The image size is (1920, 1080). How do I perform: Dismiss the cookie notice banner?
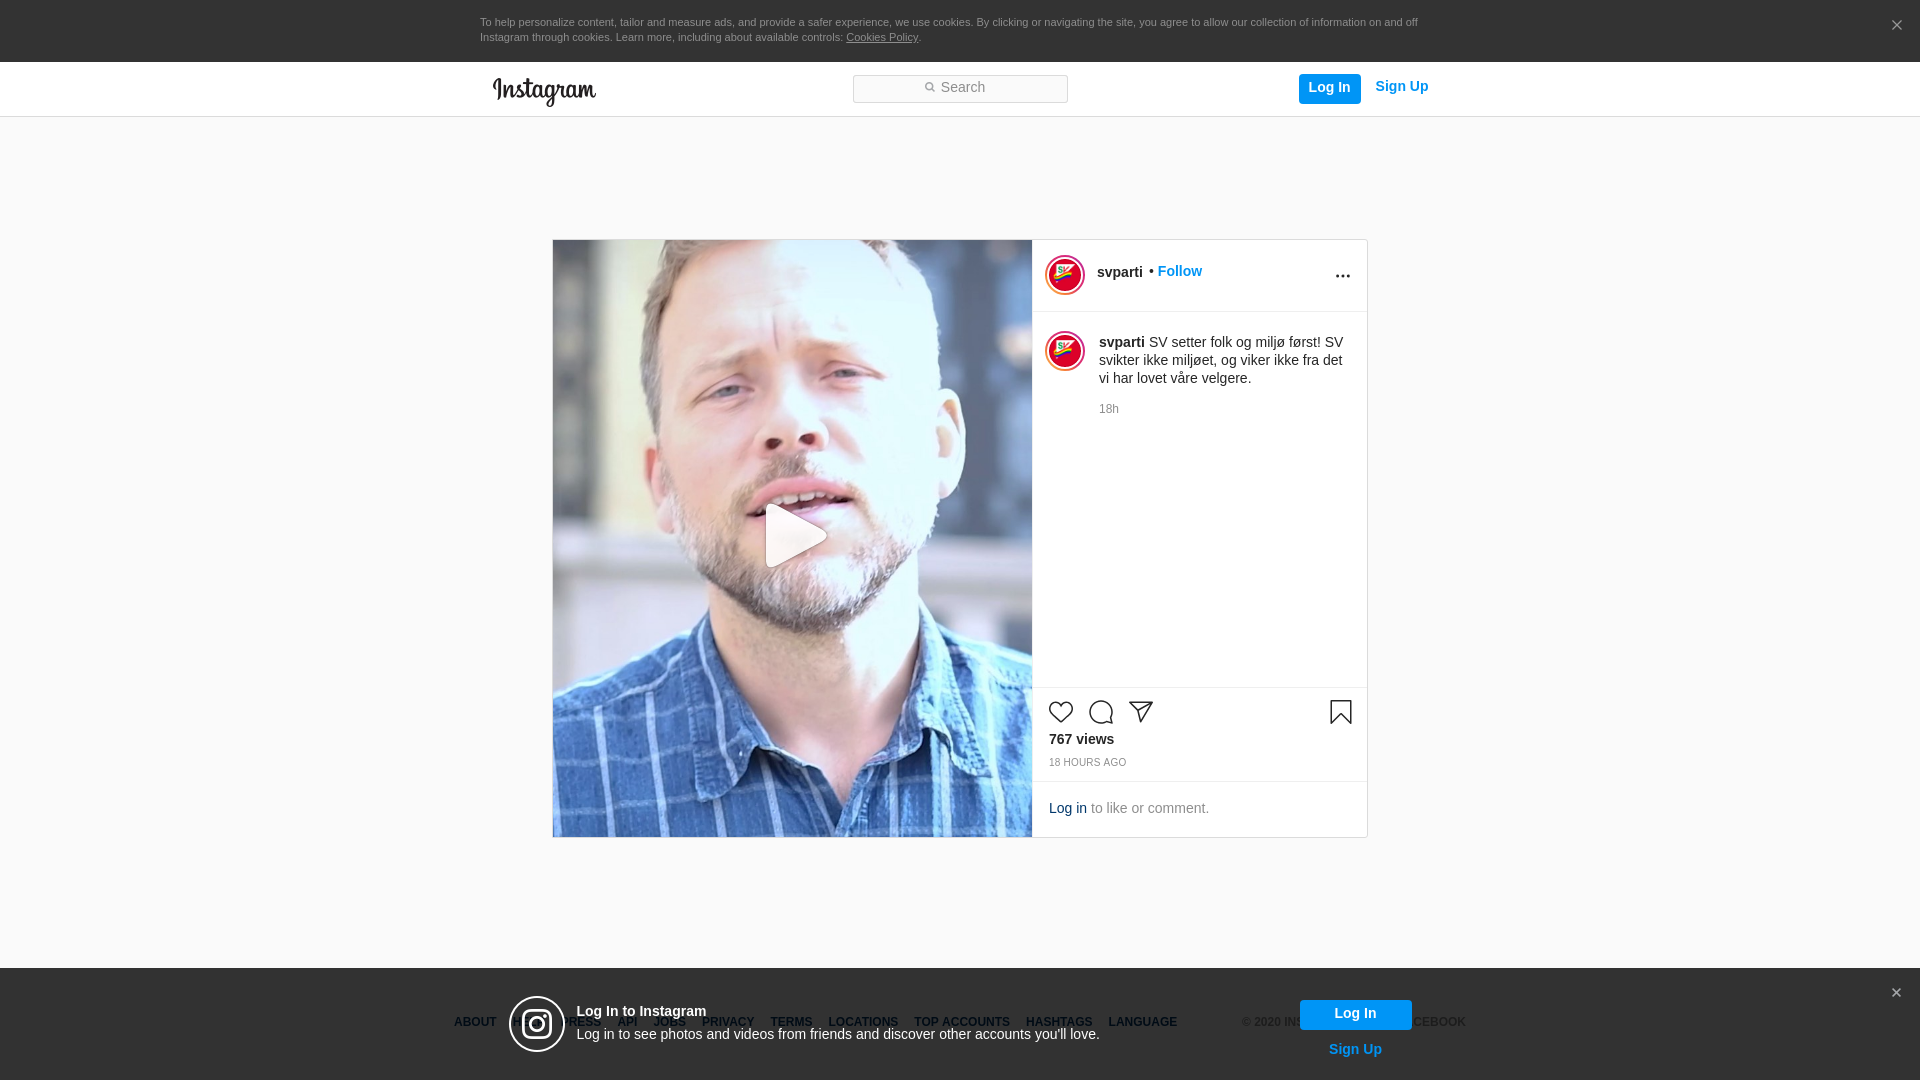[x=1896, y=26]
